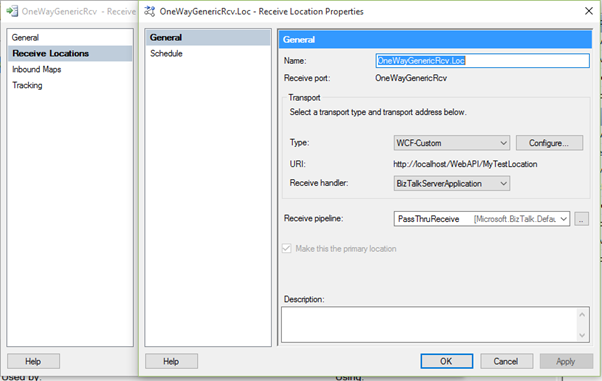This screenshot has width=602, height=381.
Task: Click the ellipsis button beside Receive pipeline
Action: 581,219
